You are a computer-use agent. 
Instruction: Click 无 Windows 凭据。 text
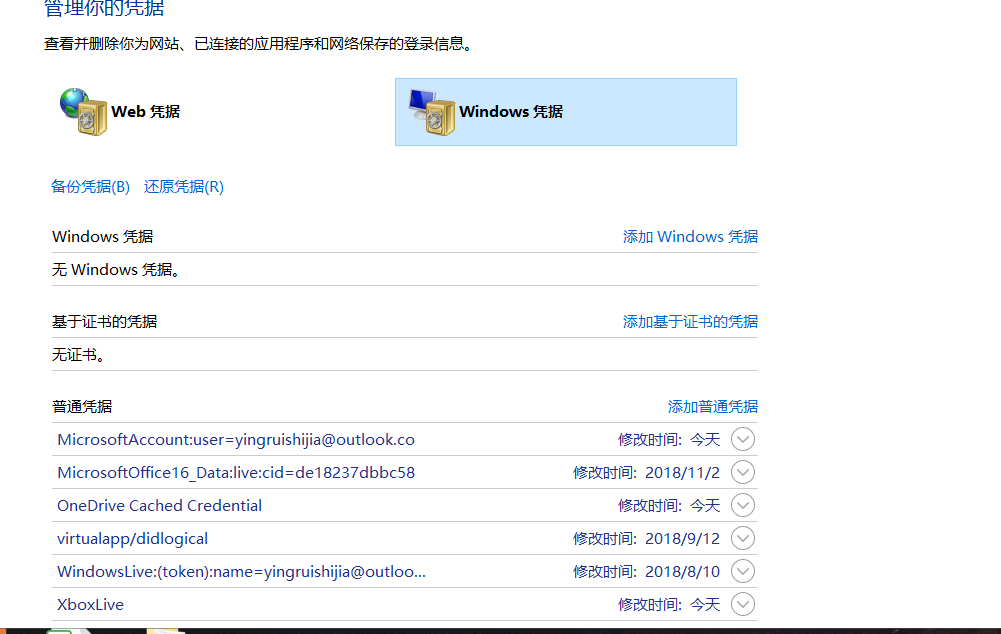[x=117, y=270]
